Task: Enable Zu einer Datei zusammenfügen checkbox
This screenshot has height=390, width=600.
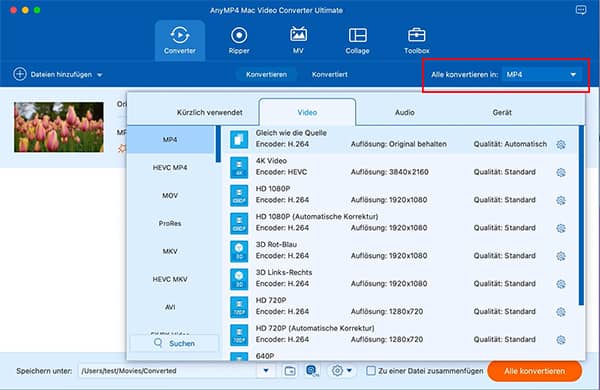Action: (370, 370)
